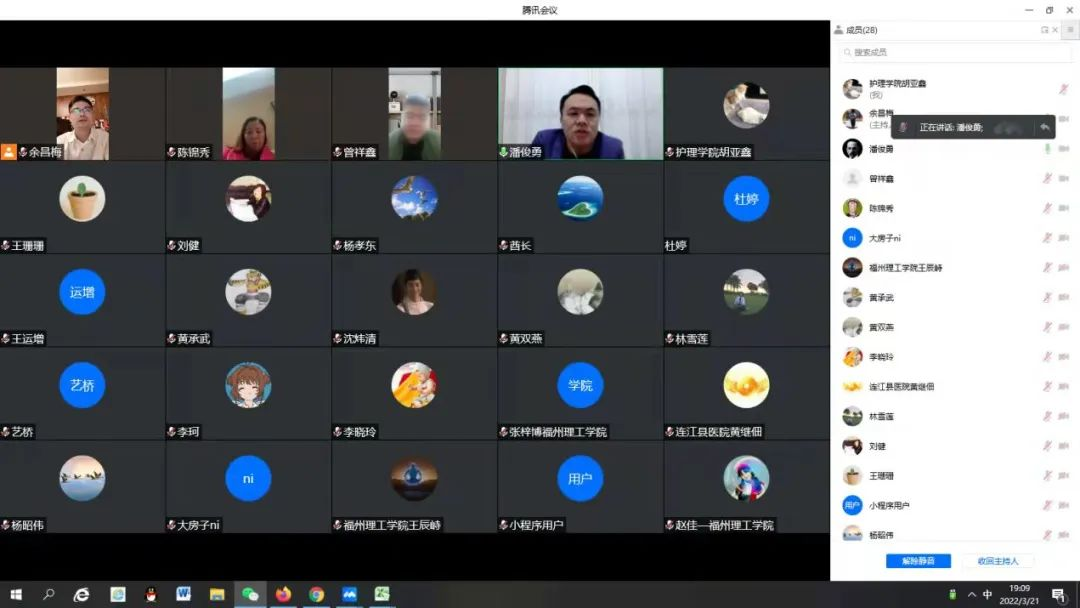Click camera icon for 曾祥鑫 in list

(1063, 178)
